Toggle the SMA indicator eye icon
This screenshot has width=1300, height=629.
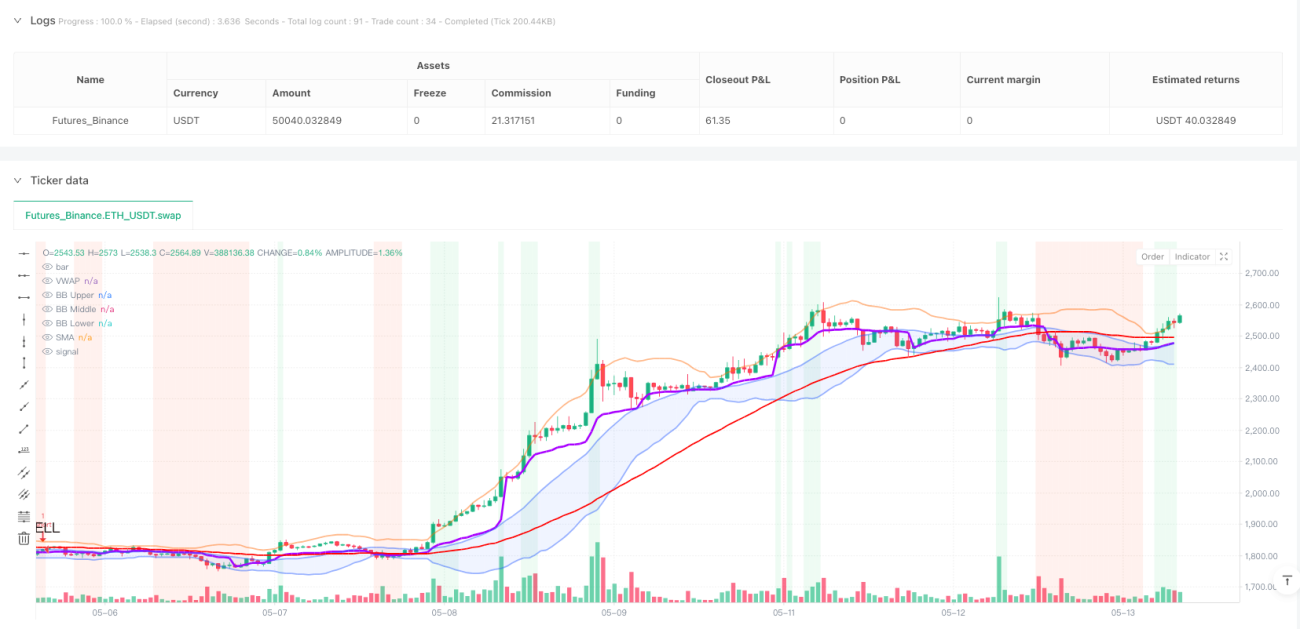(47, 337)
